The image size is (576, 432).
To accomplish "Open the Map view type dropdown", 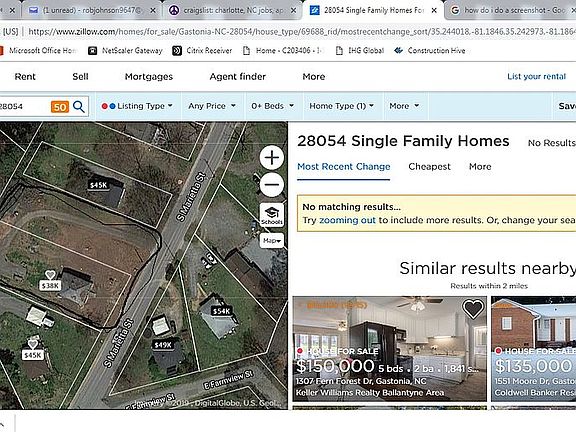I will 272,241.
